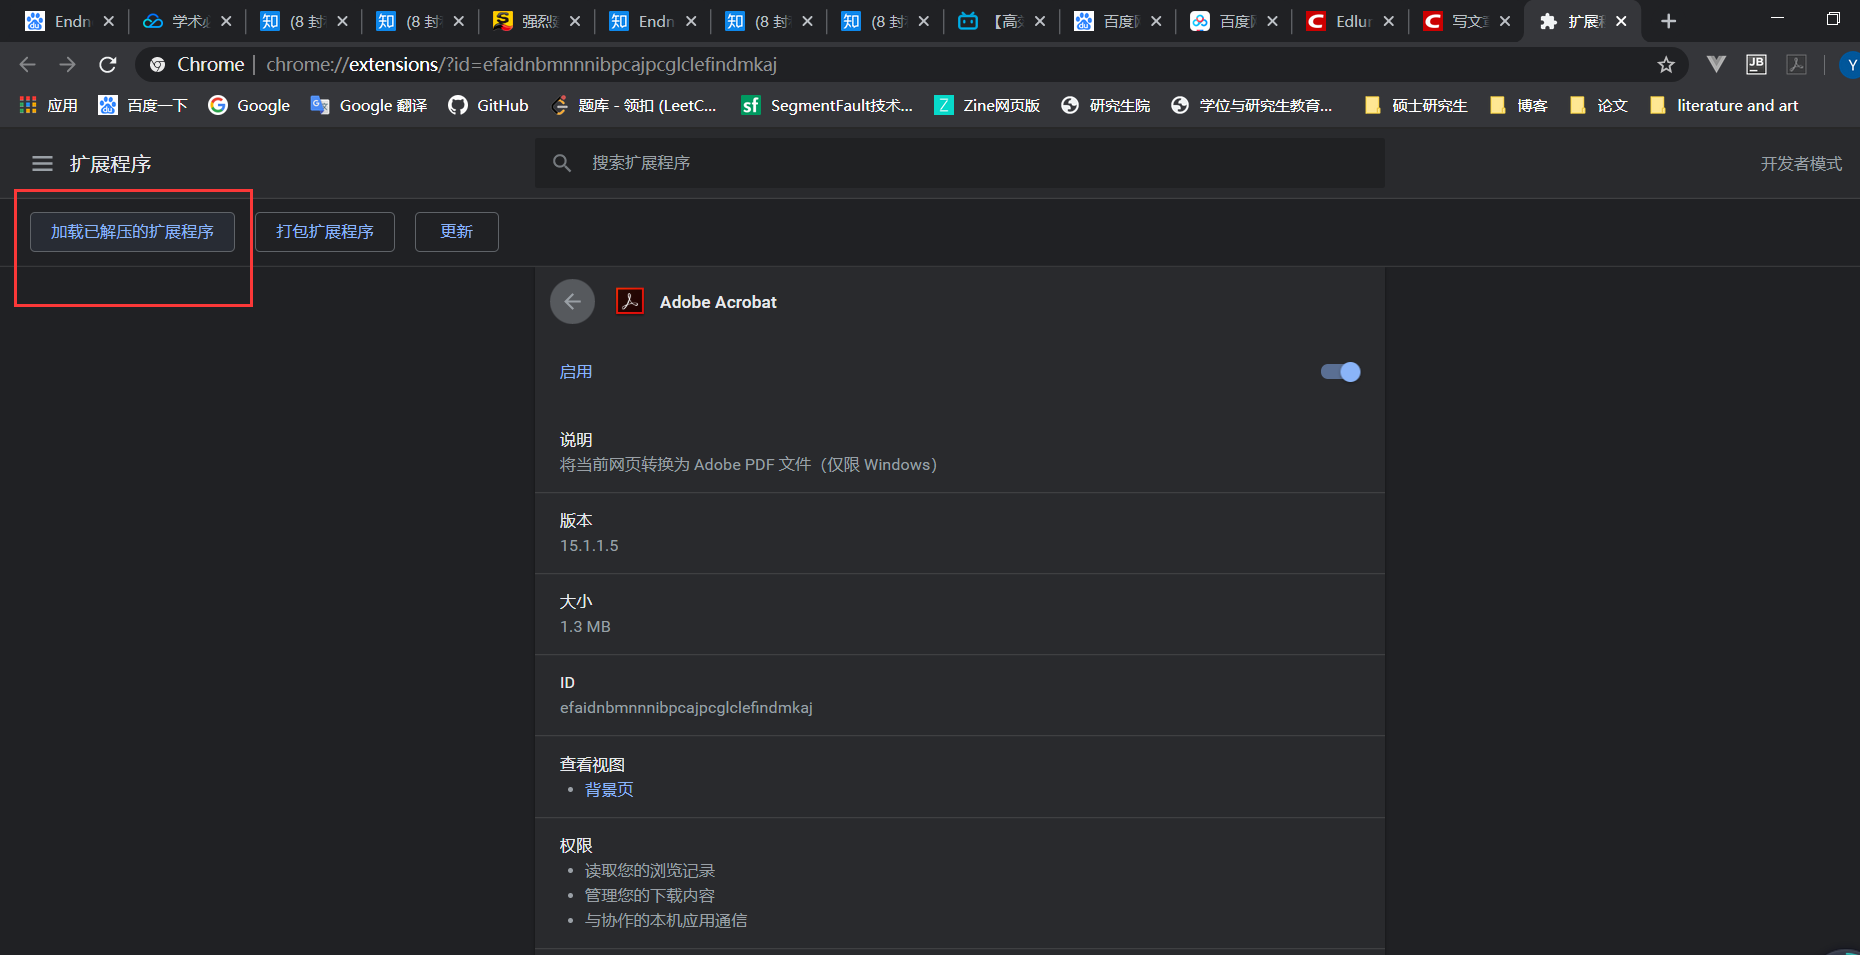
Task: Reload the current page
Action: pos(108,64)
